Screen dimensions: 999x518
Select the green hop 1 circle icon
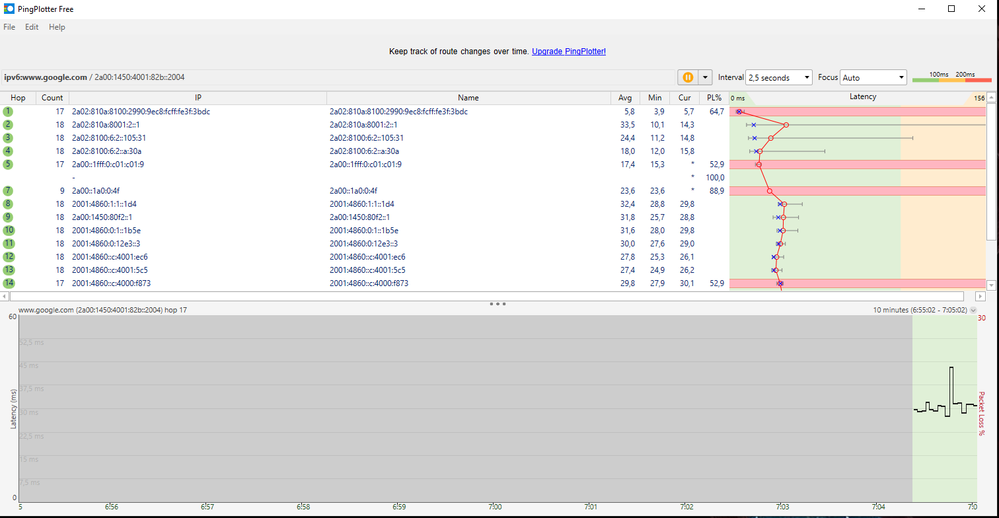[8, 112]
